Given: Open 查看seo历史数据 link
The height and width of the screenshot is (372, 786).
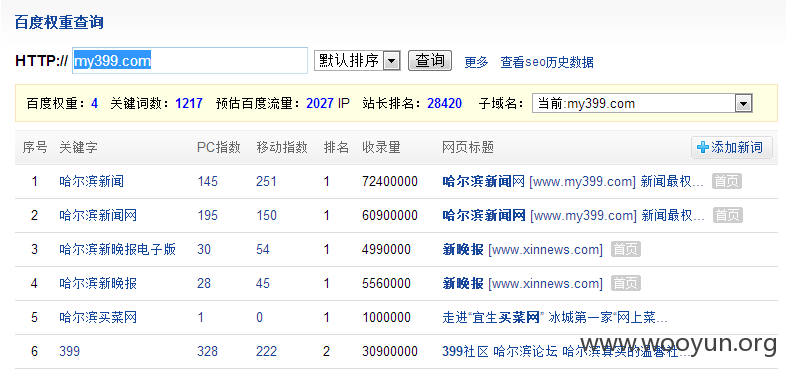Looking at the screenshot, I should coord(547,62).
